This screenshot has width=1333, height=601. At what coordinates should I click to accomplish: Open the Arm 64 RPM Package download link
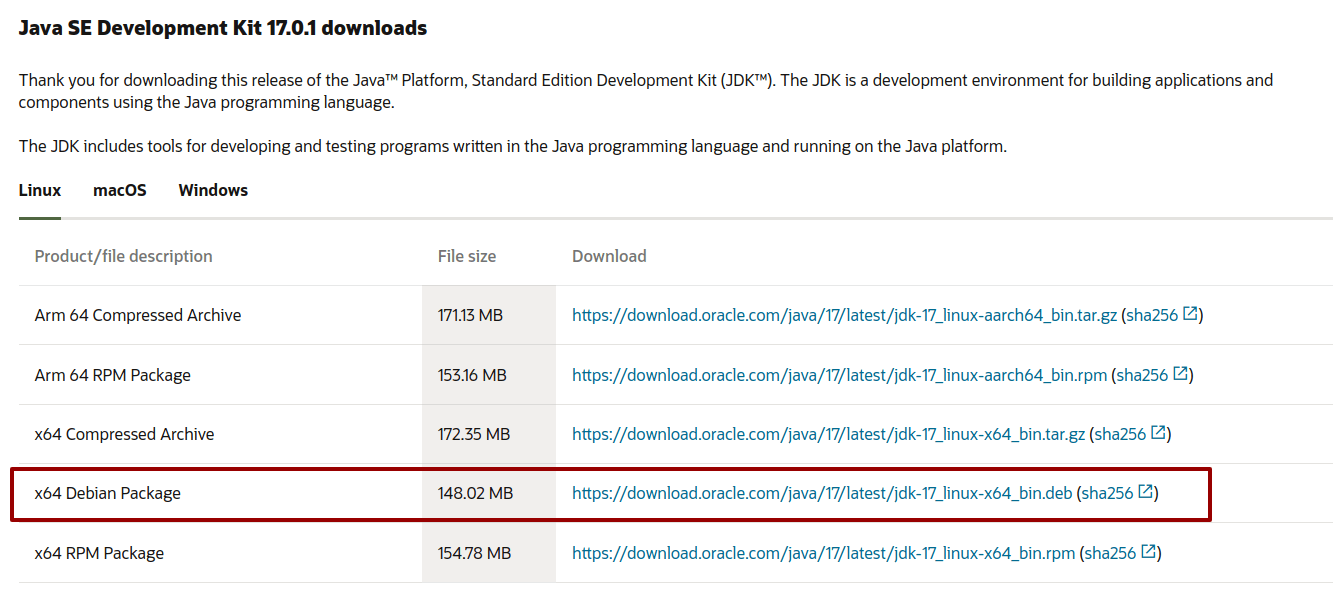840,375
